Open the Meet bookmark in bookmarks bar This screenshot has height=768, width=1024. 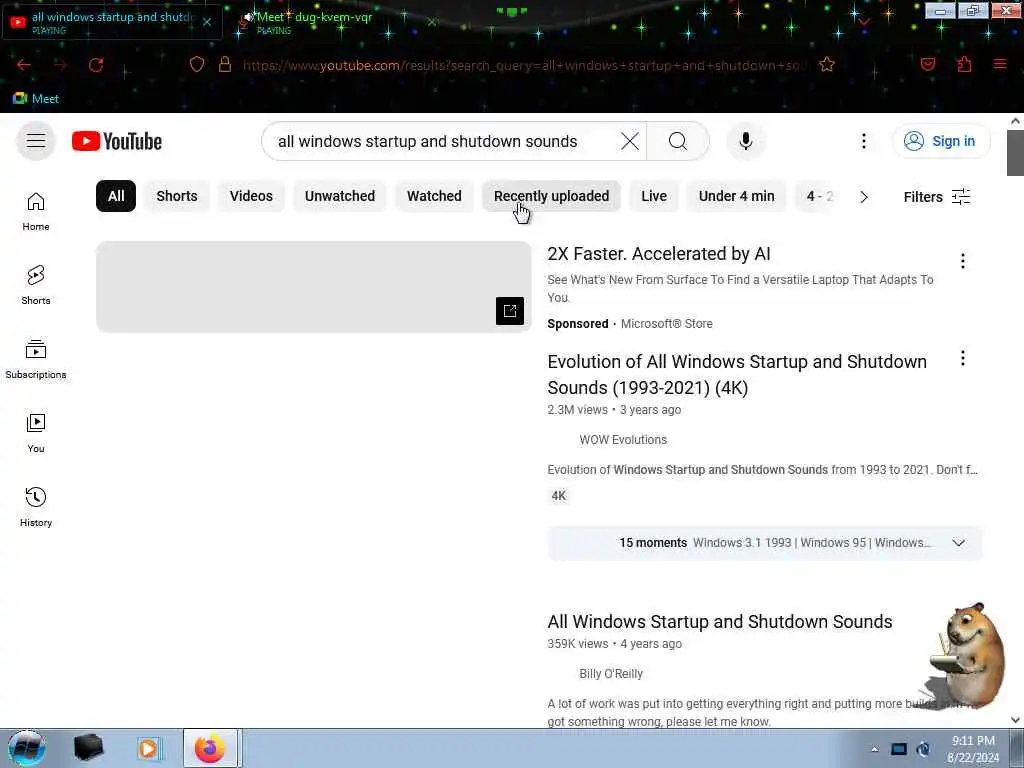36,99
